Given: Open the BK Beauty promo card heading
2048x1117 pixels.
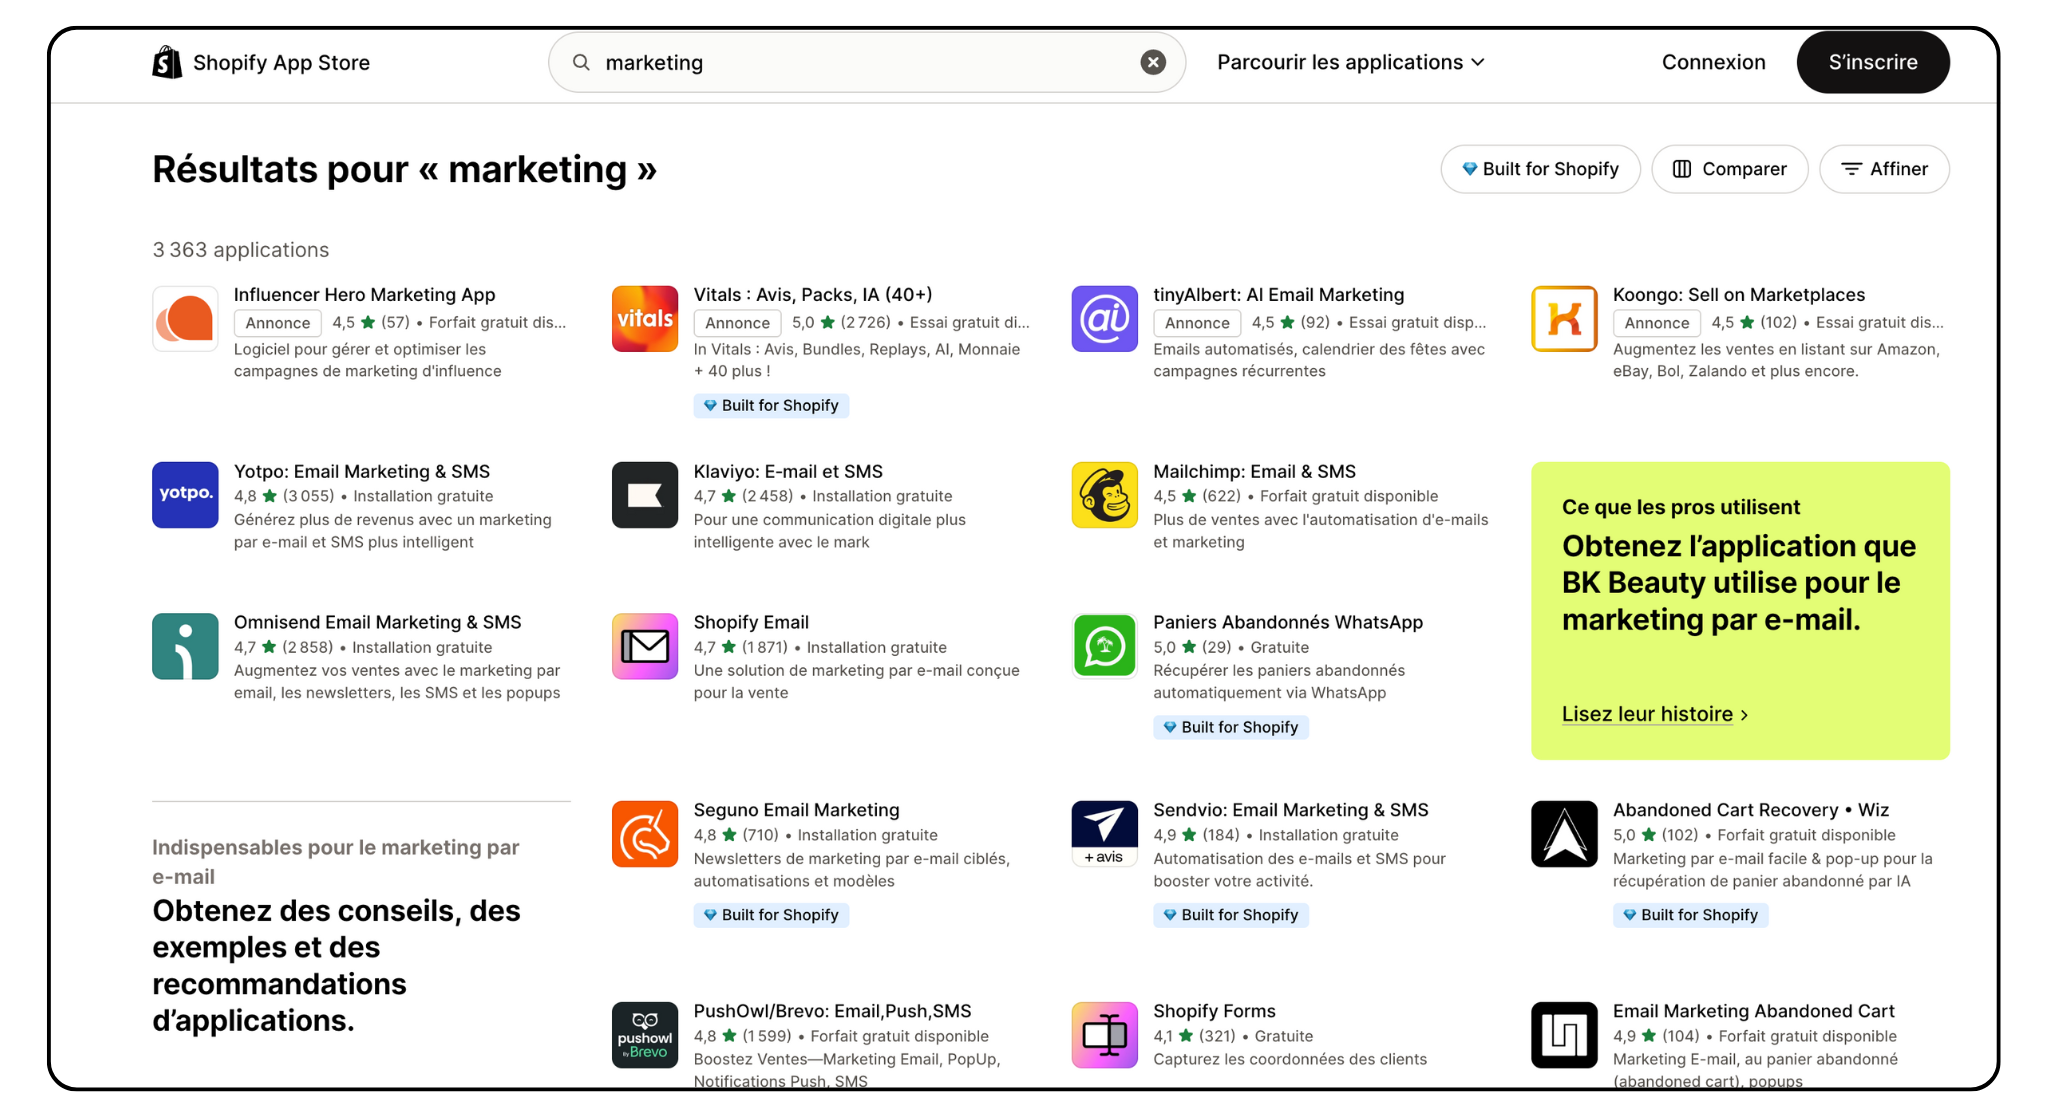Looking at the screenshot, I should [x=1739, y=583].
